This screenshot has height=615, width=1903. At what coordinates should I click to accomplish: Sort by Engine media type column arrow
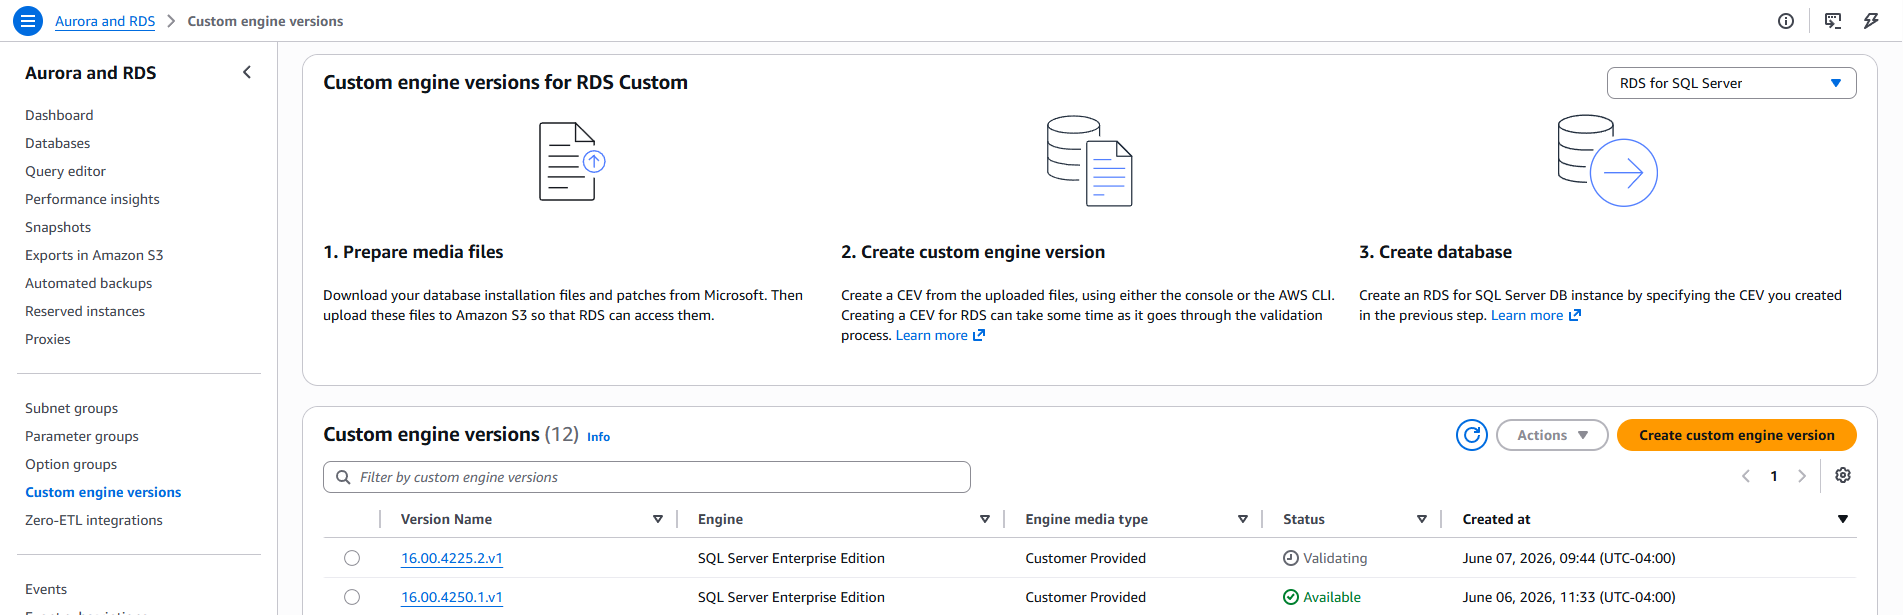[x=1243, y=519]
